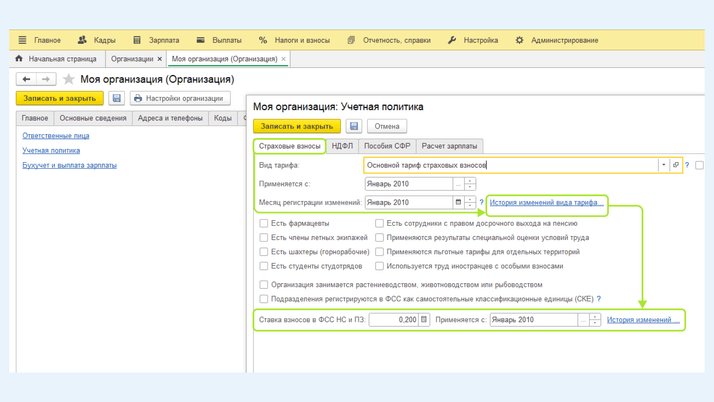The height and width of the screenshot is (402, 714).
Task: Switch to the НДФЛ tab
Action: pos(342,146)
